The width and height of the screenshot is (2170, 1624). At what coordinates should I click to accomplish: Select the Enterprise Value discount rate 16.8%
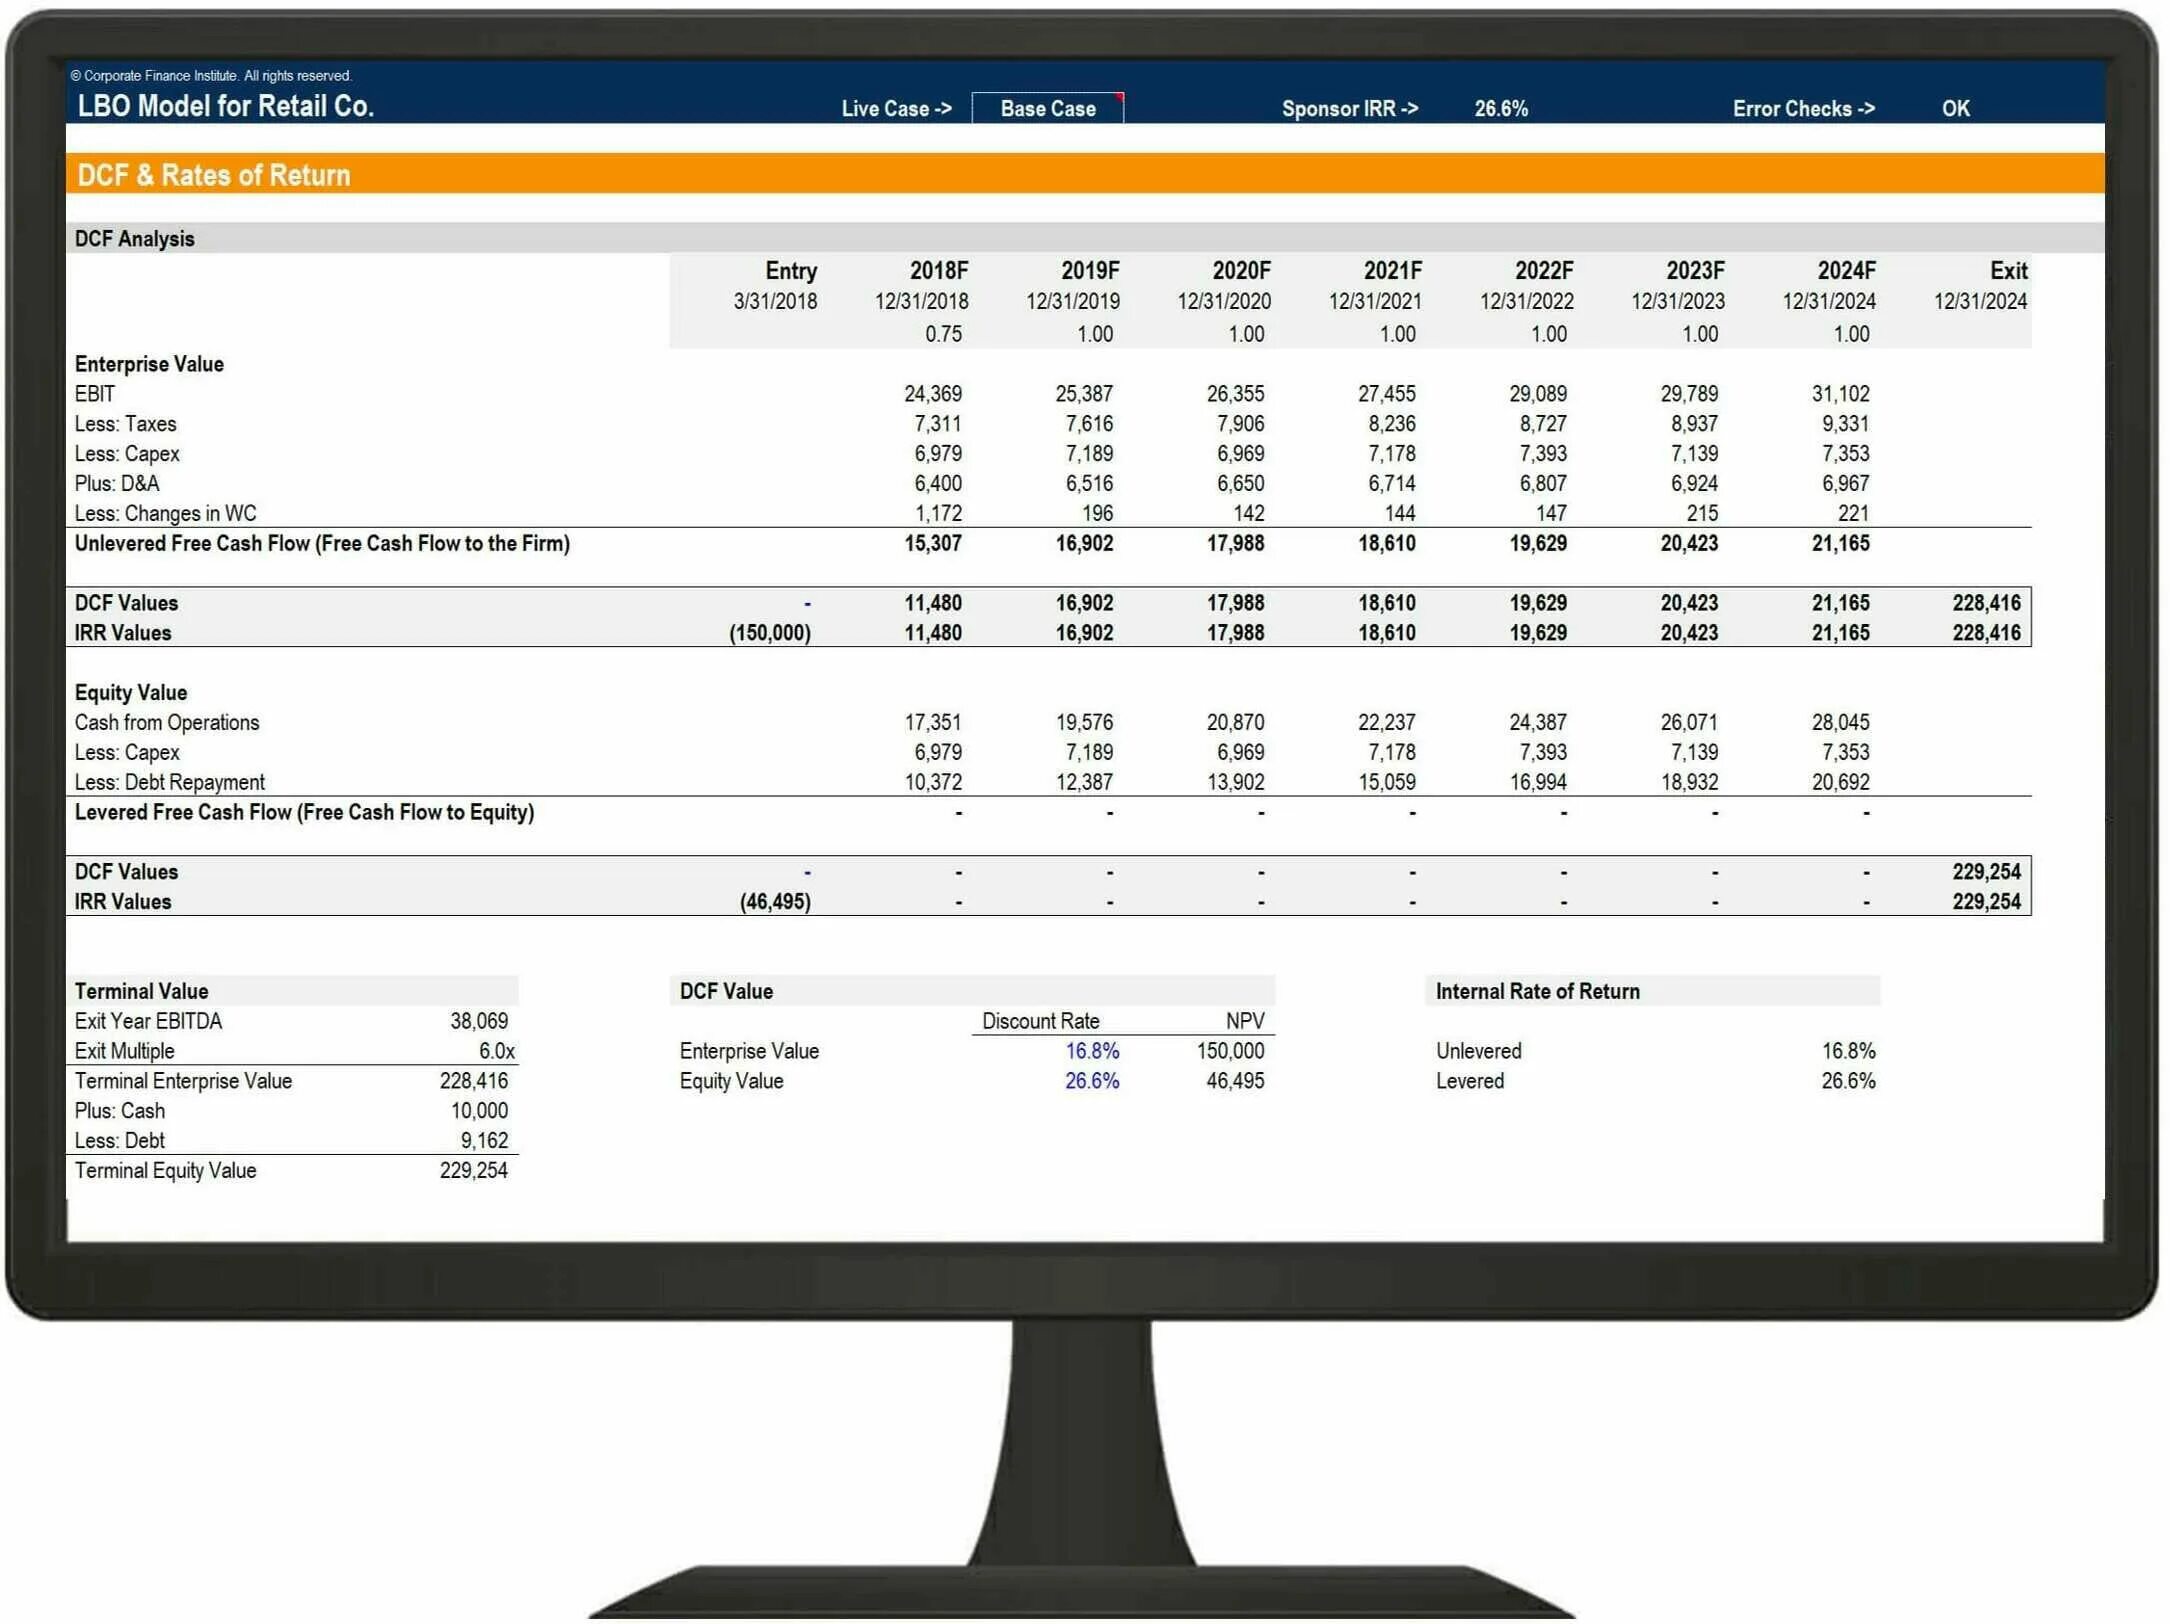tap(1091, 1051)
